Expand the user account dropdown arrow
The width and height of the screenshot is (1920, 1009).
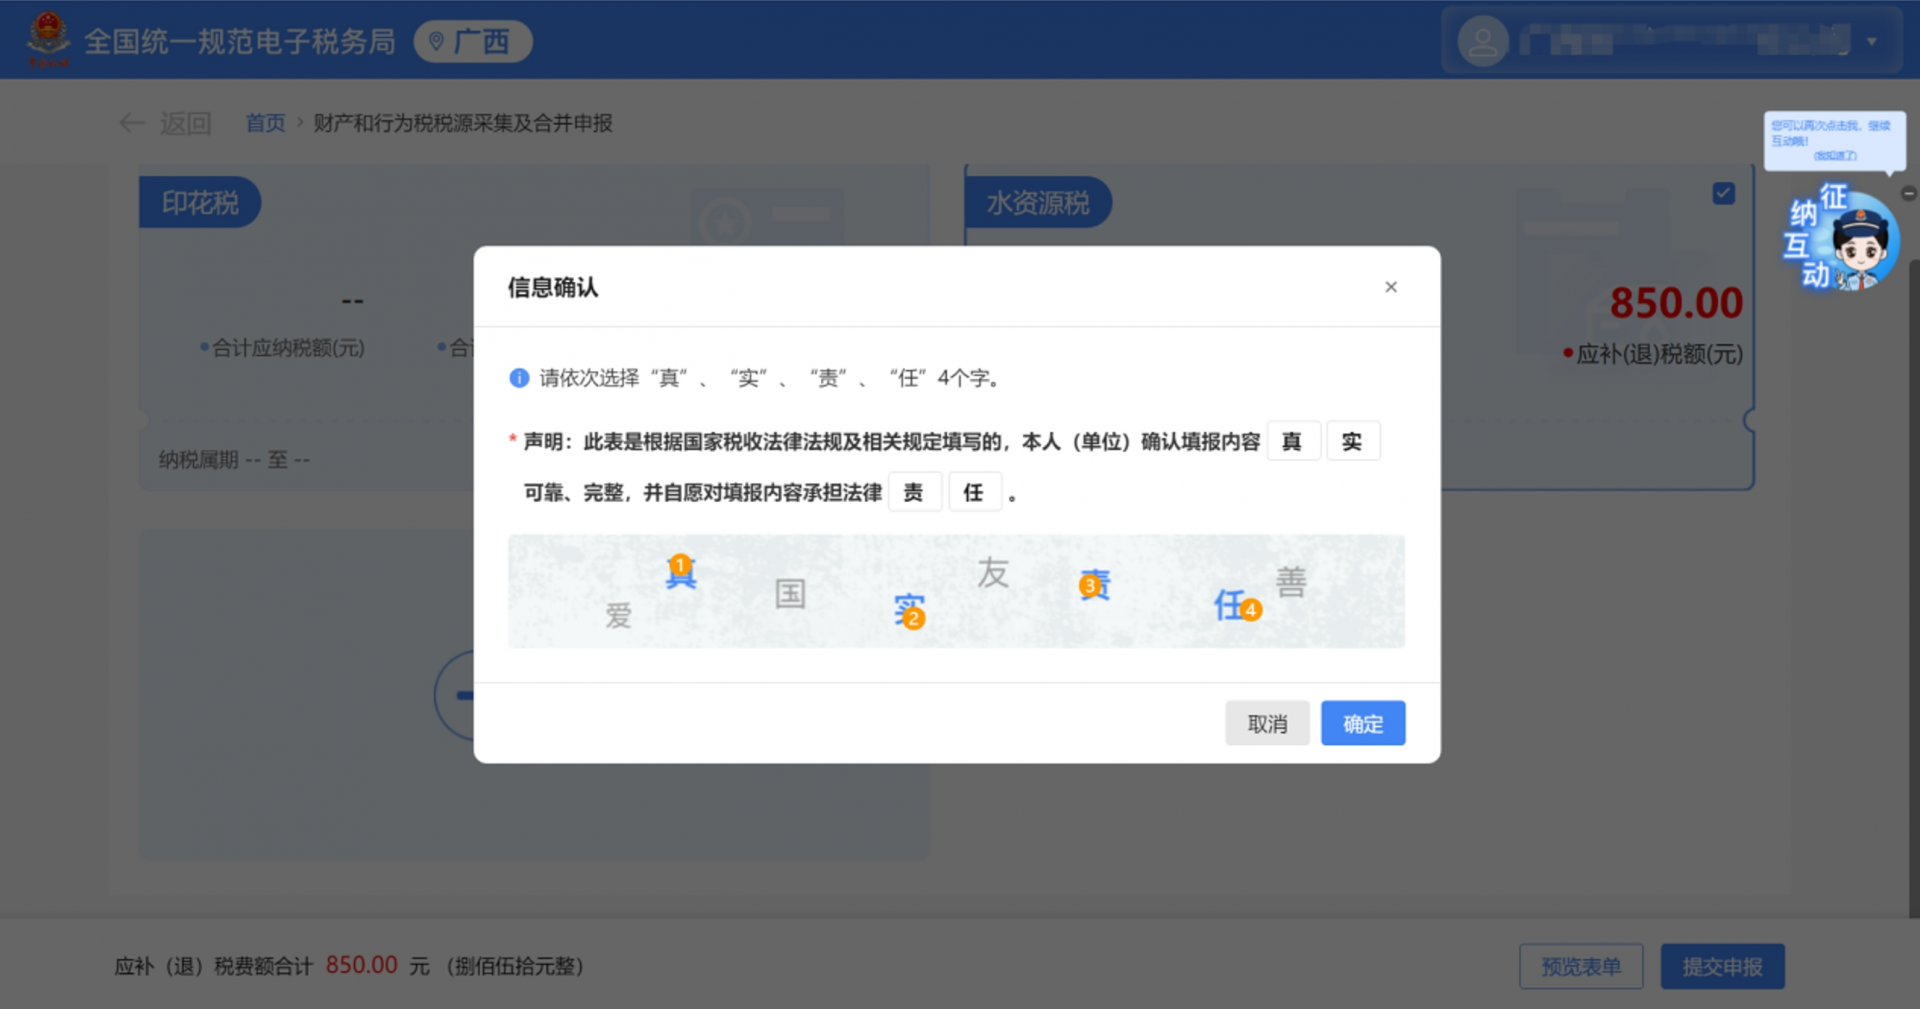coord(1871,42)
